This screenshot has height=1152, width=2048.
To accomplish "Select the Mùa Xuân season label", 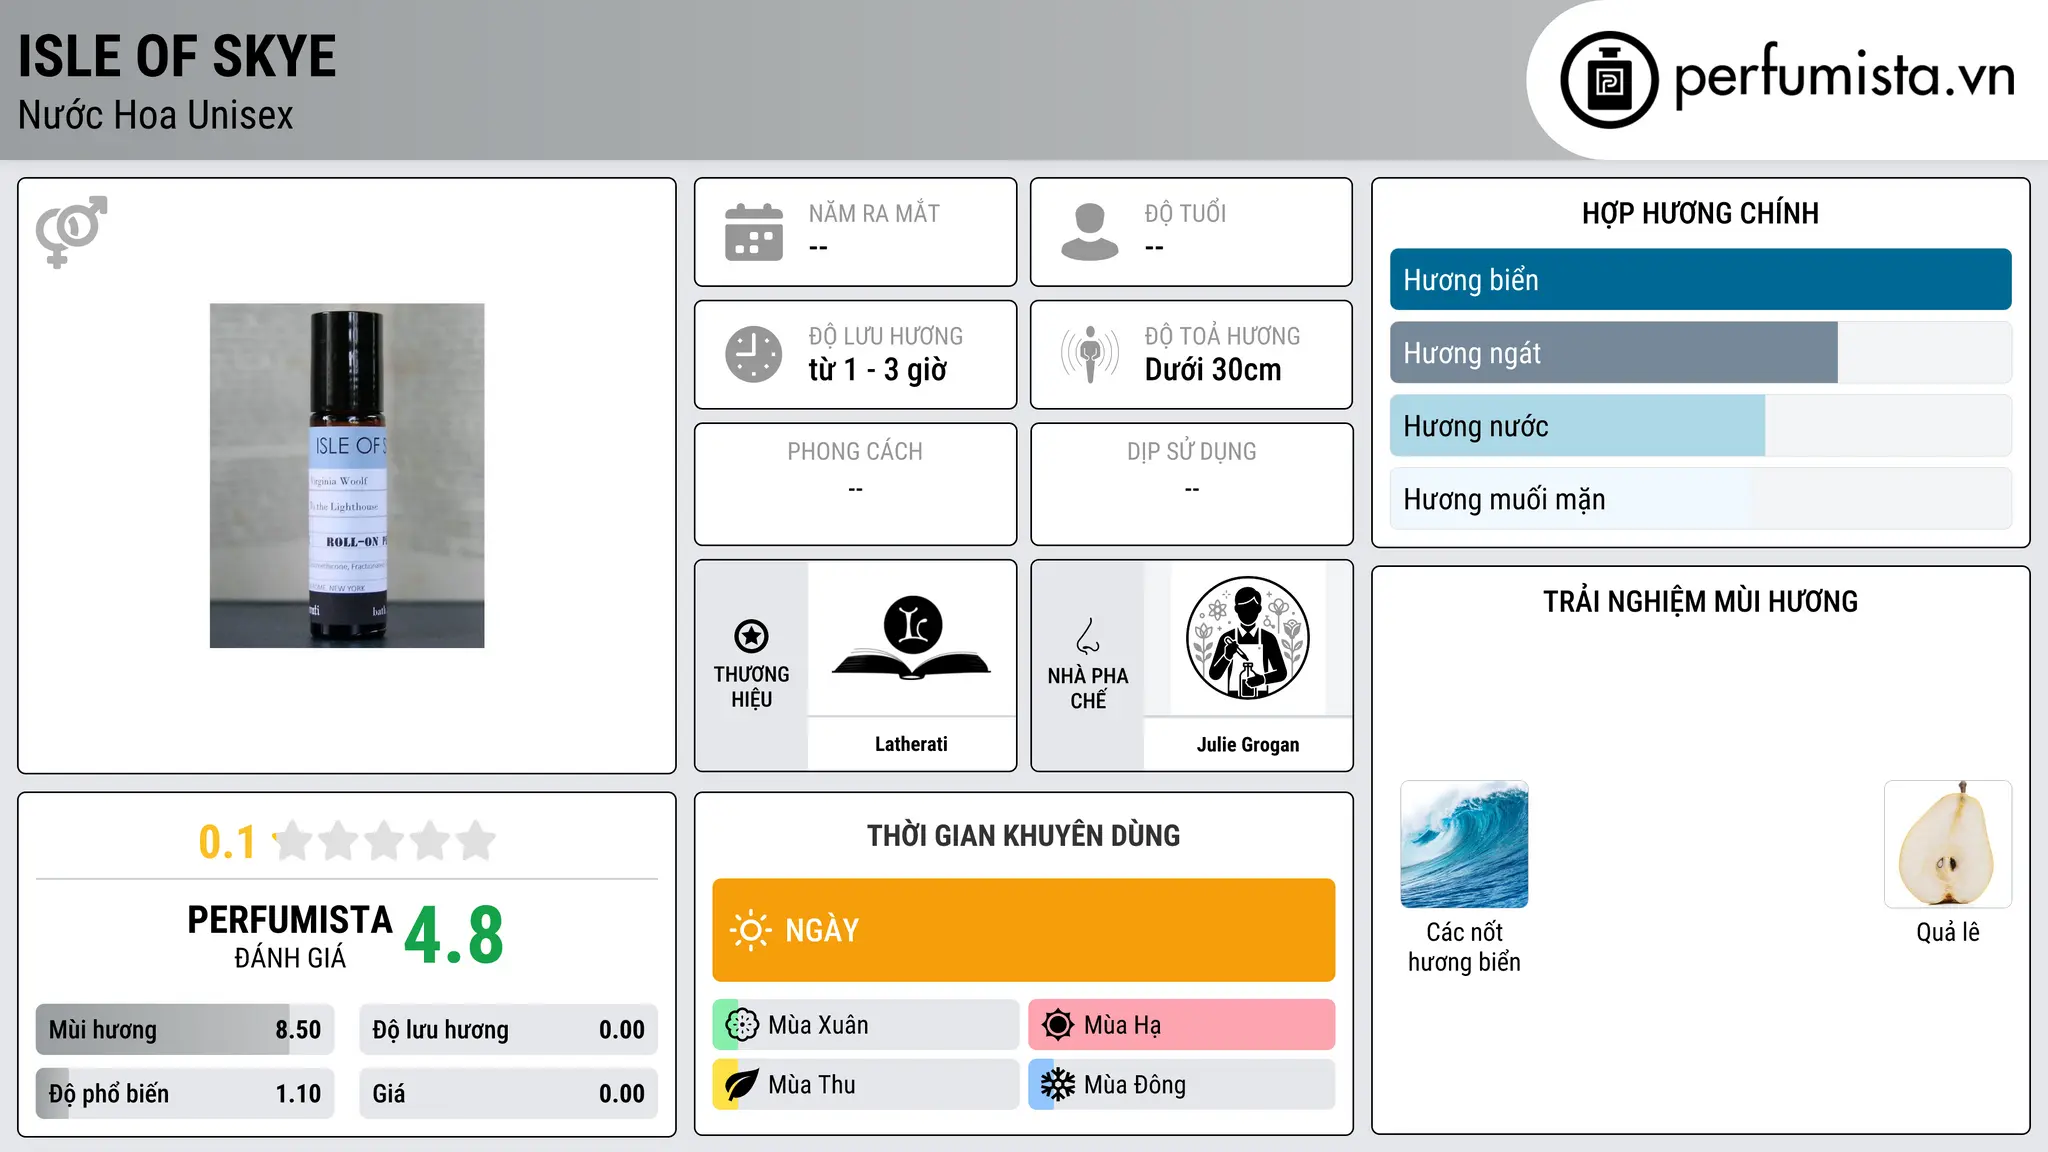I will click(818, 1025).
